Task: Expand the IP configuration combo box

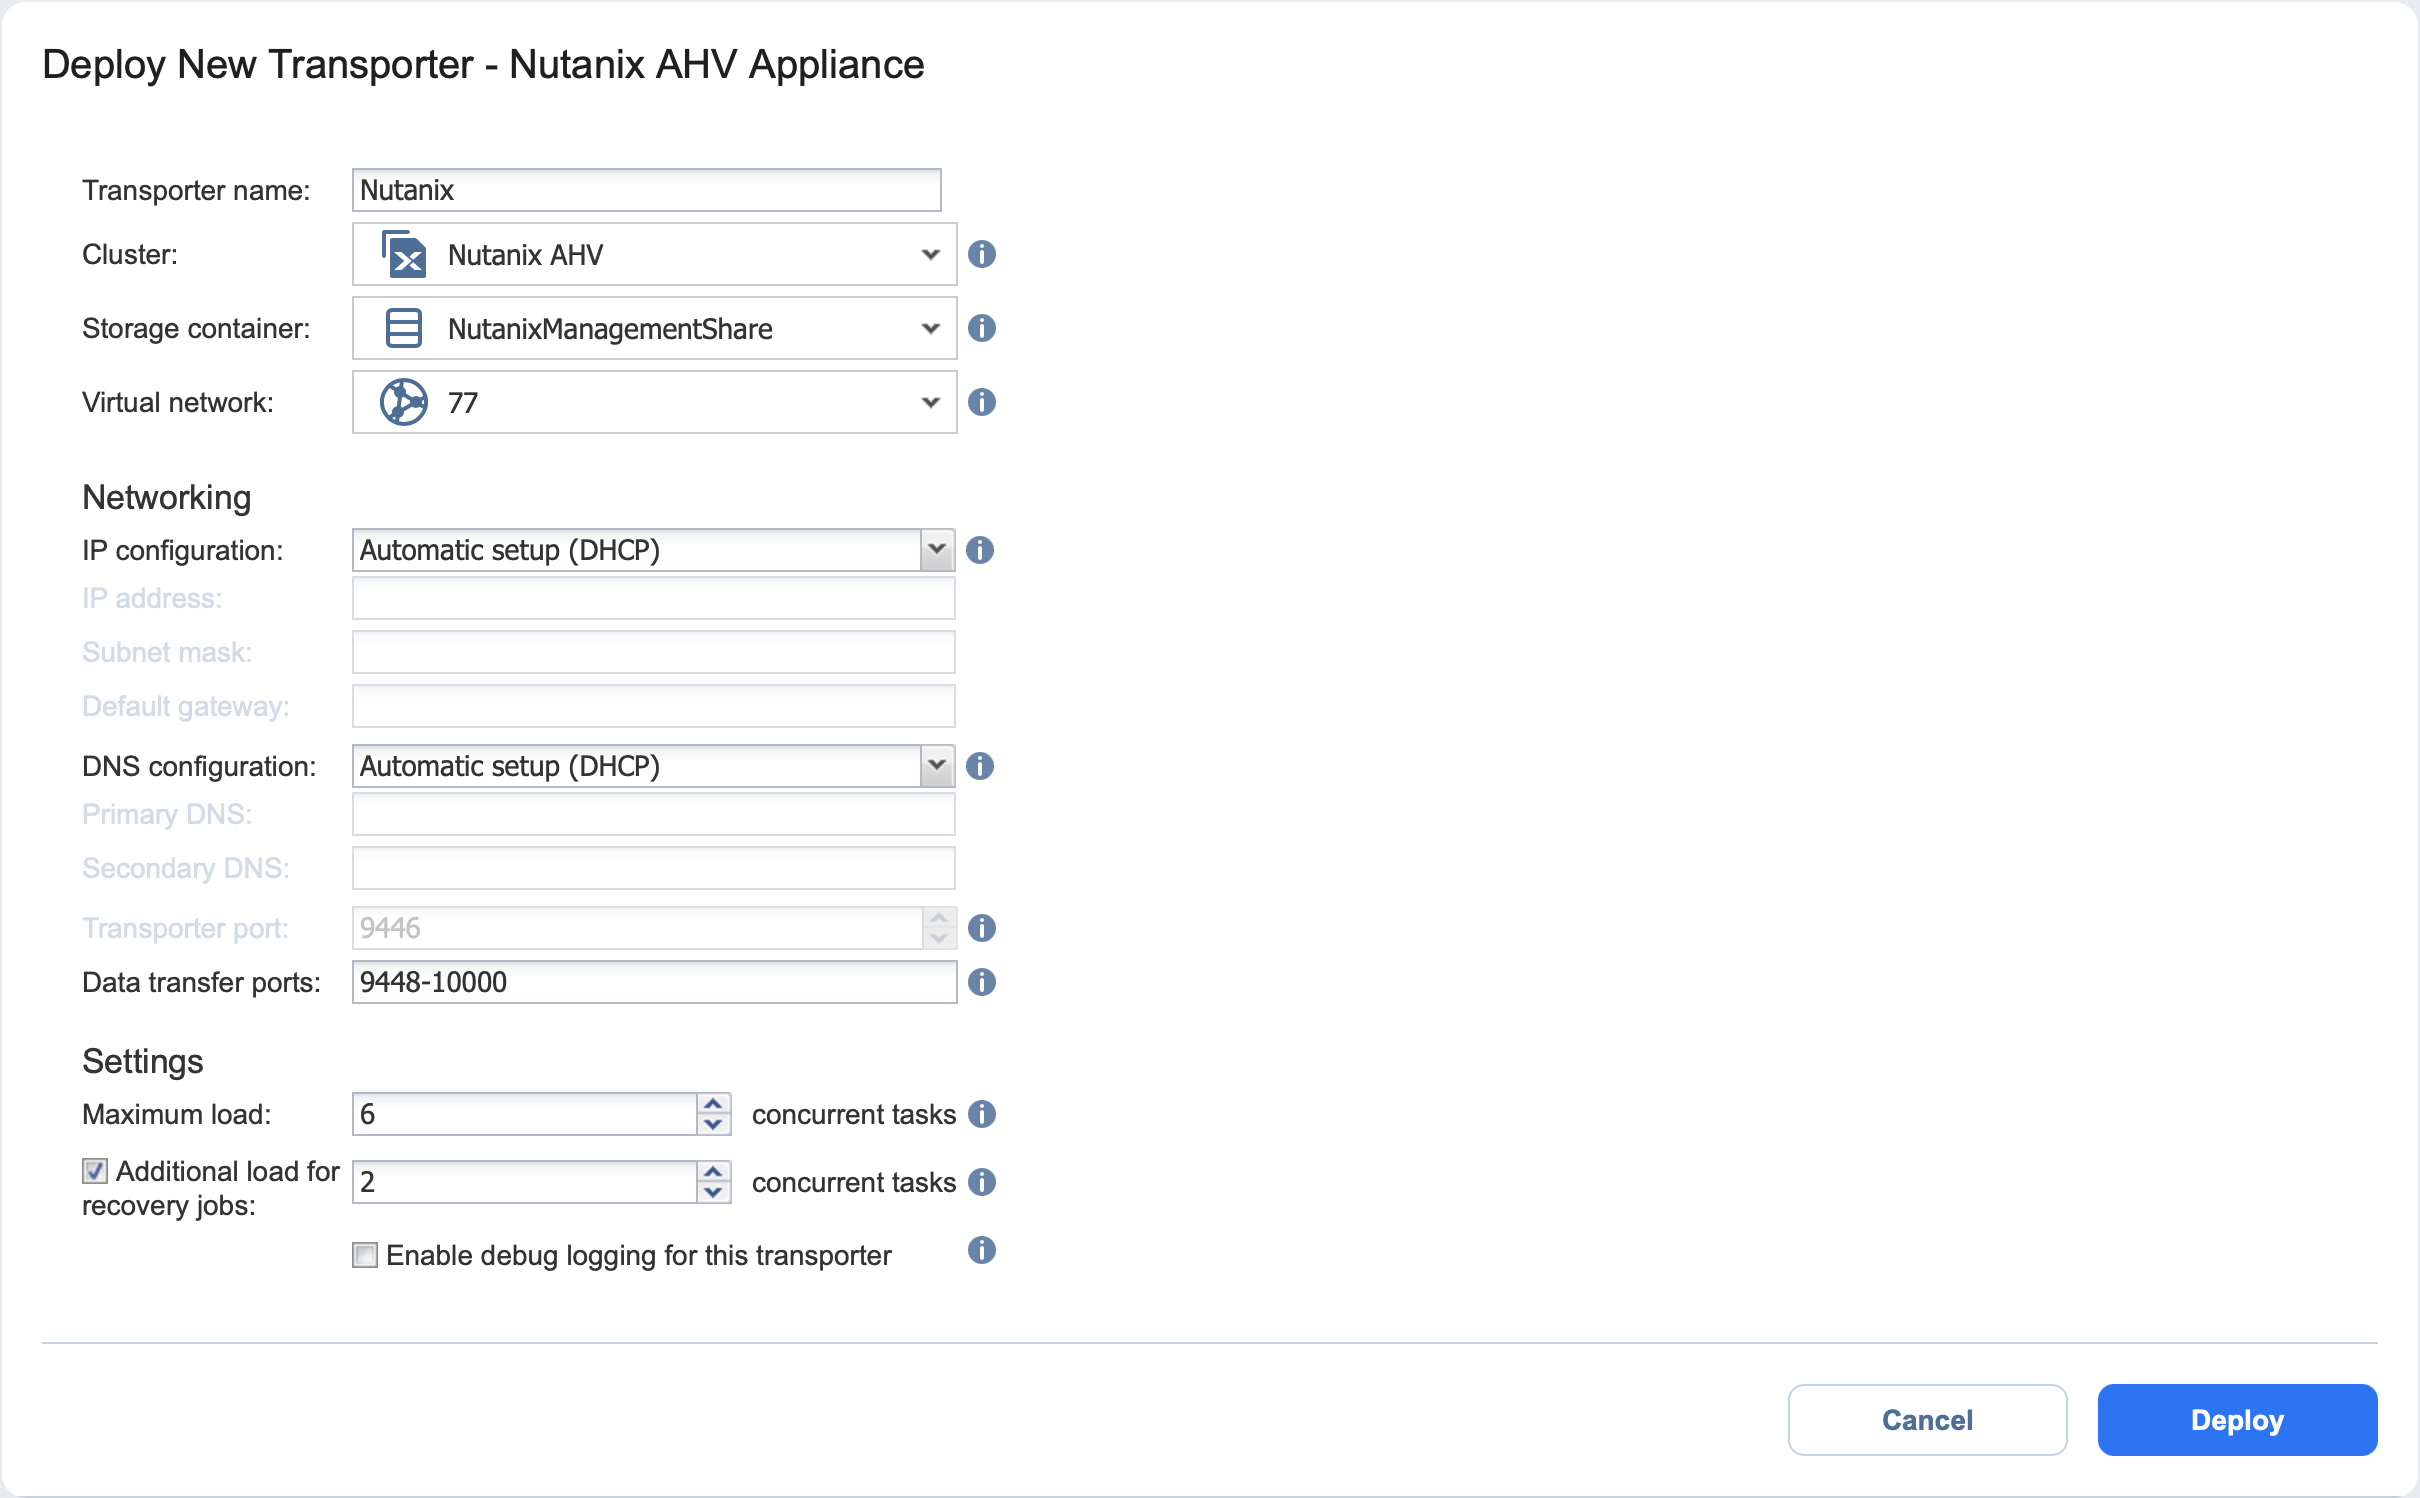Action: pos(936,550)
